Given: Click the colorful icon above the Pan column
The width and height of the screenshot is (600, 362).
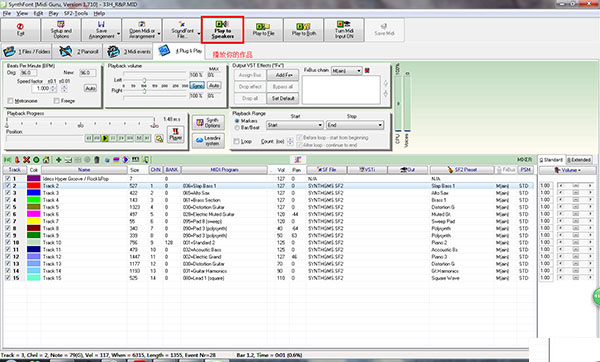Looking at the screenshot, I should [x=298, y=160].
